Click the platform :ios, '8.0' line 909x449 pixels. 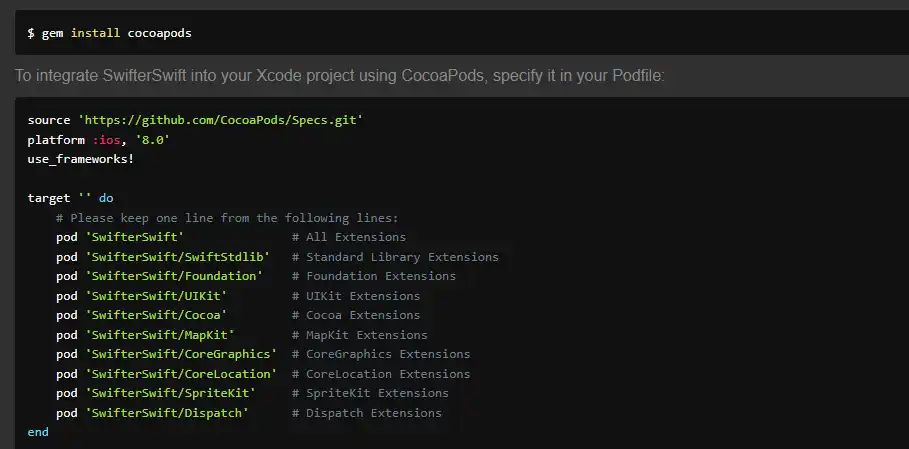tap(99, 140)
